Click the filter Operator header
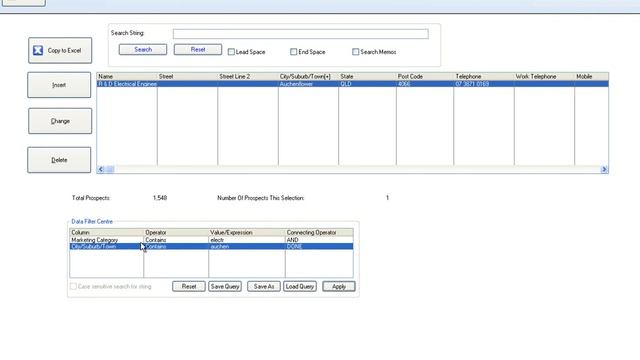640x360 pixels. tap(176, 232)
